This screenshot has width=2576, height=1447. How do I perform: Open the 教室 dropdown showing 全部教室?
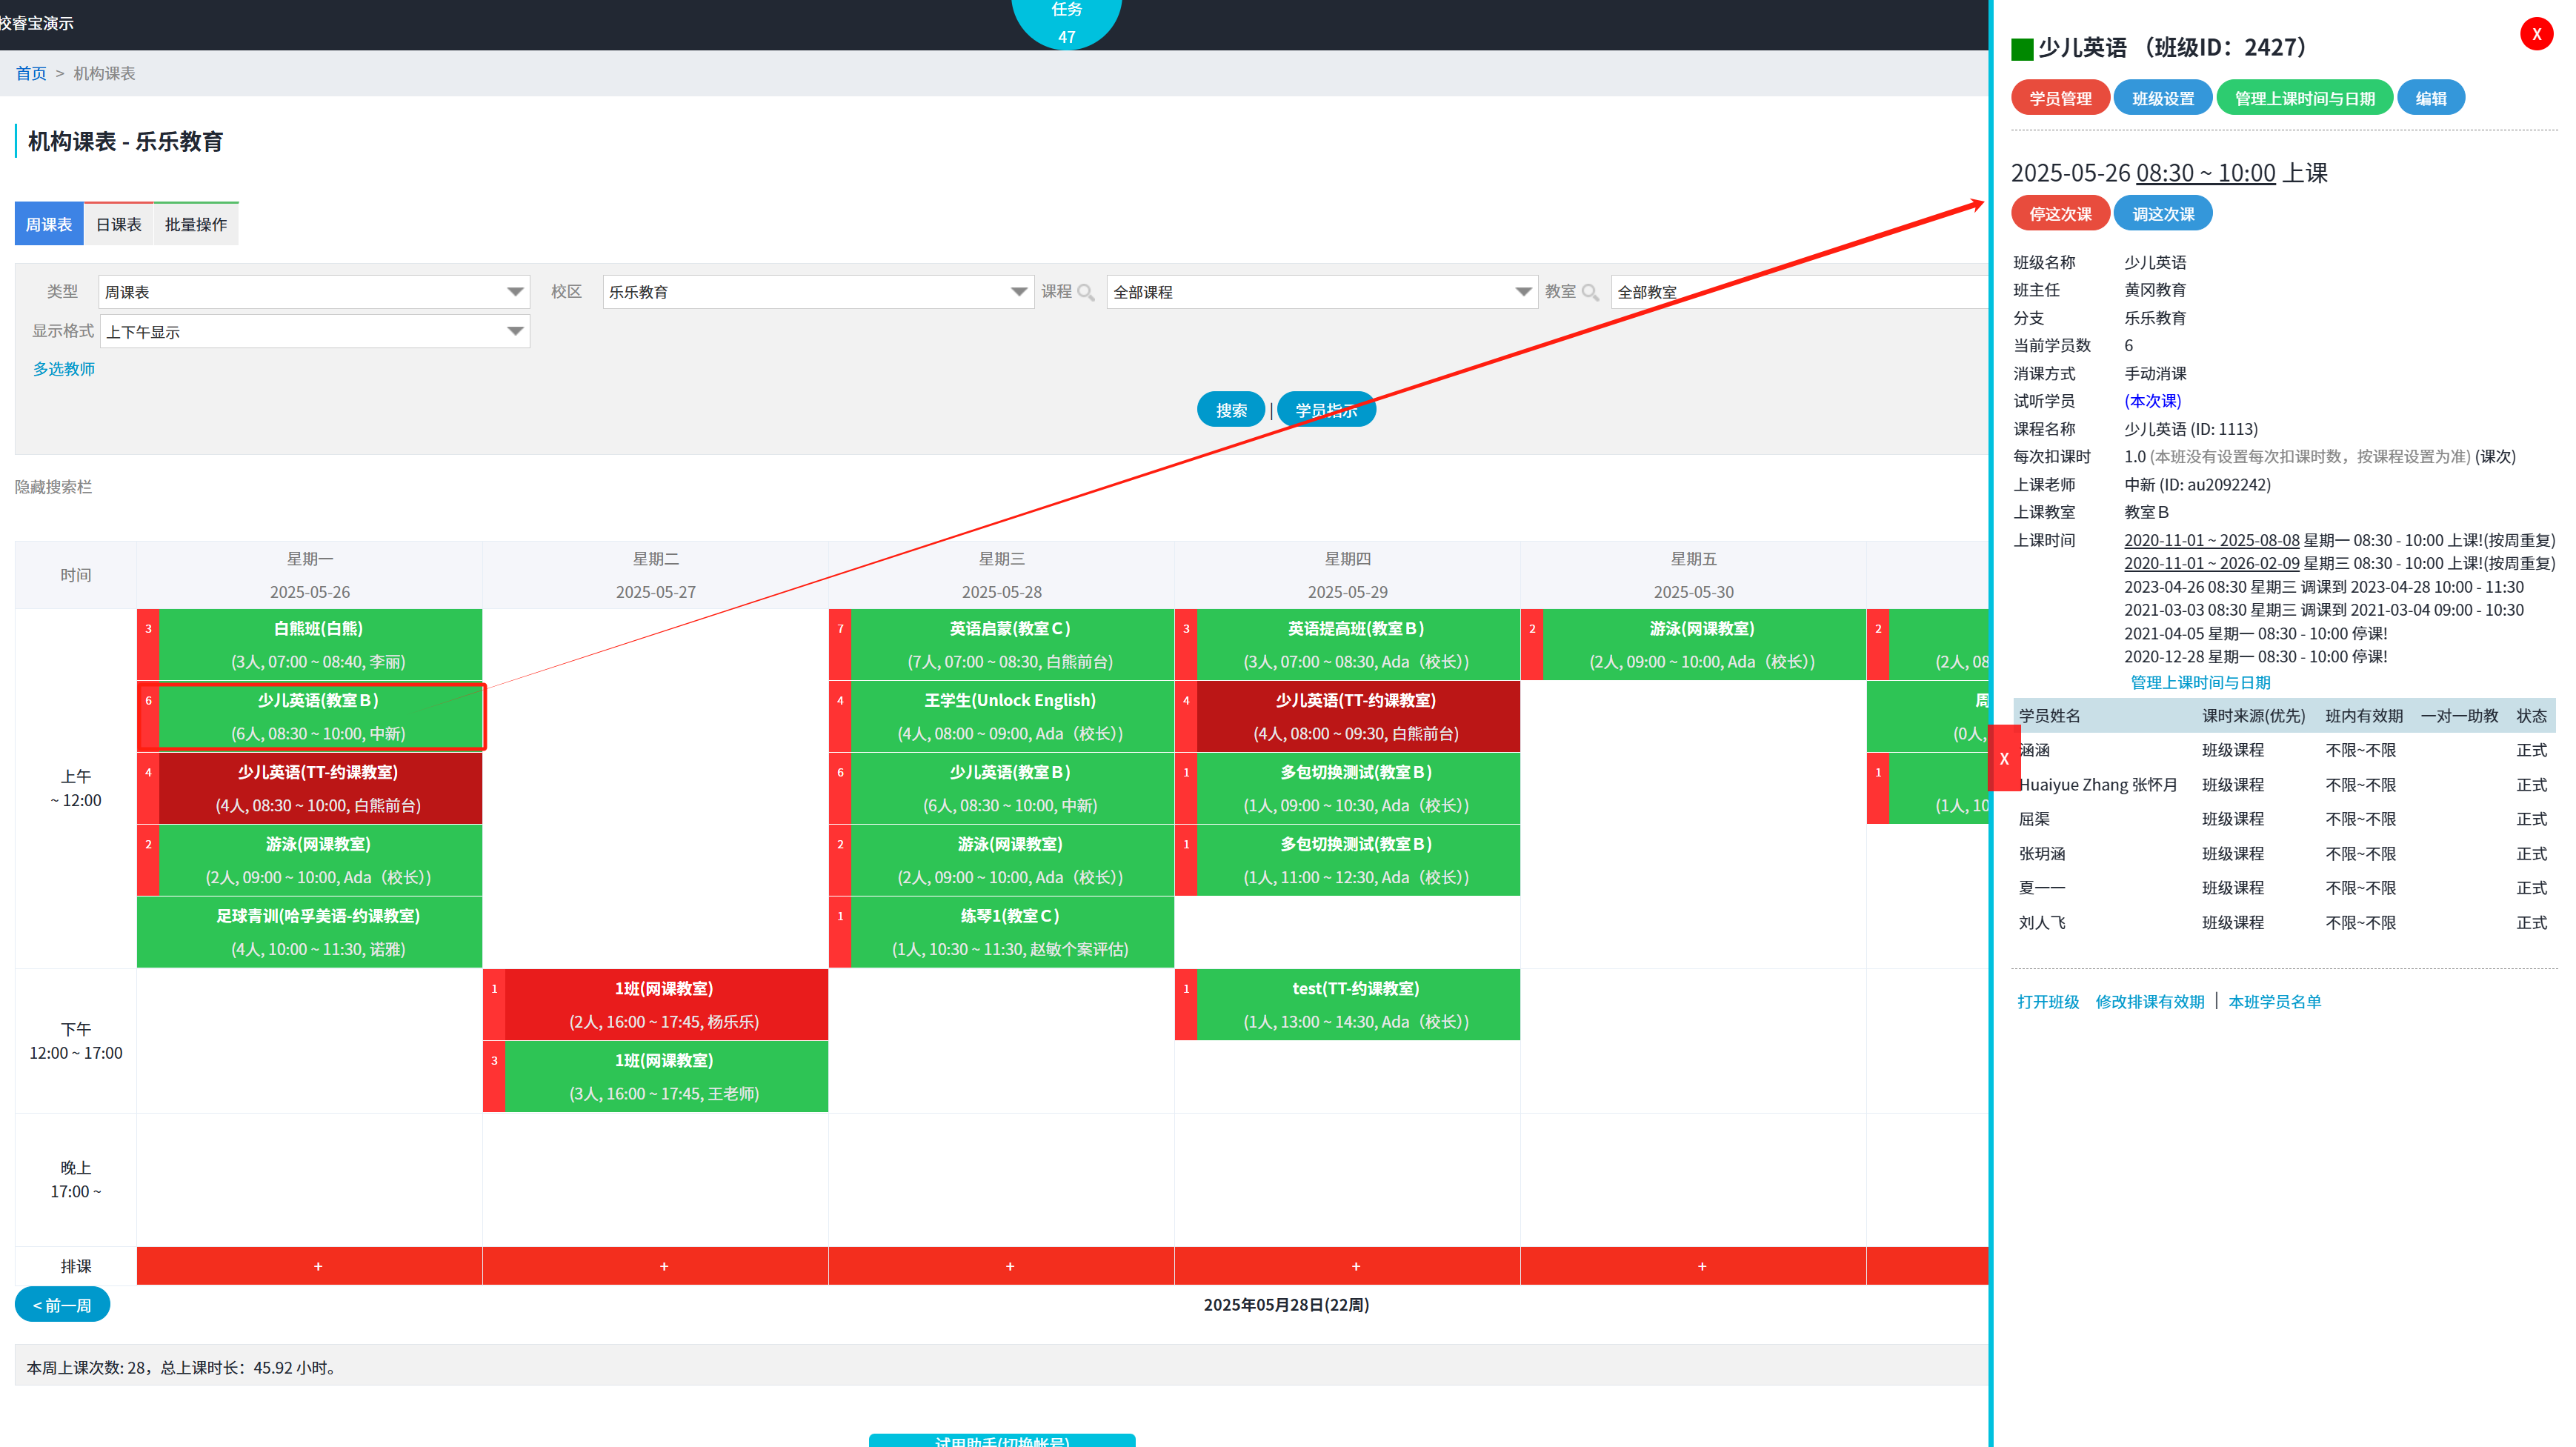1798,292
